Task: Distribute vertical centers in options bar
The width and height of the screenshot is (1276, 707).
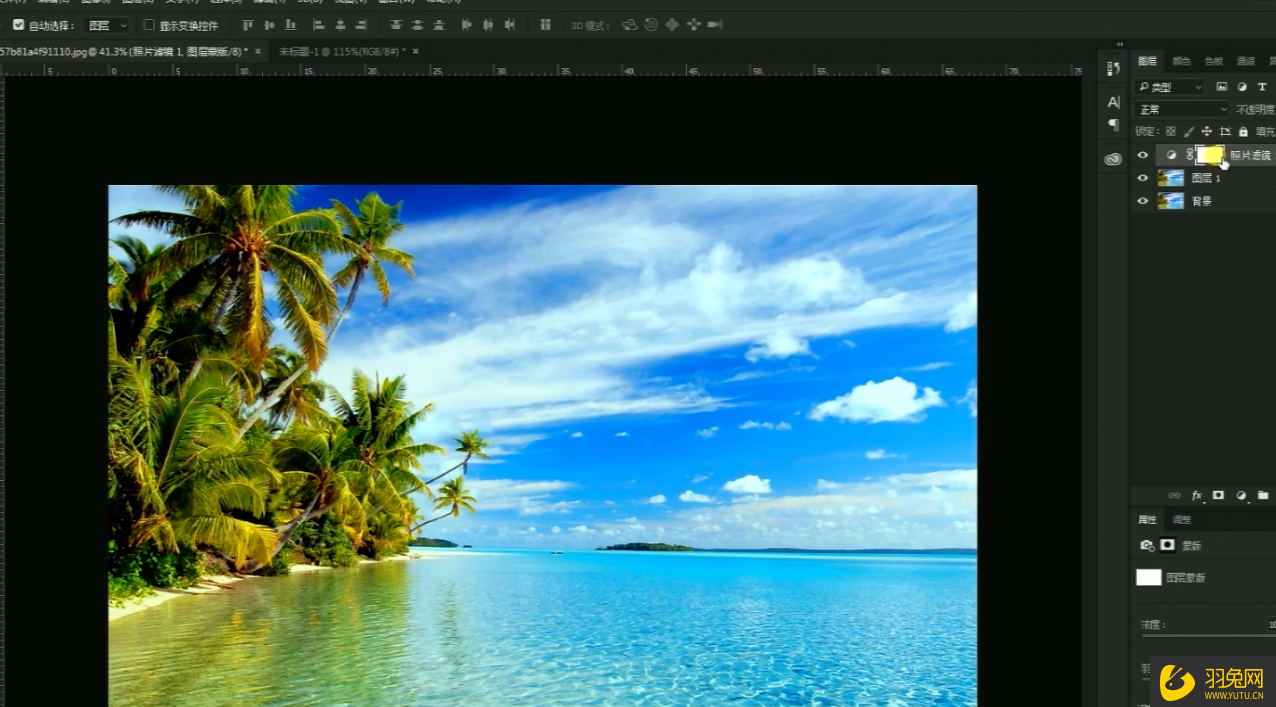Action: coord(417,25)
